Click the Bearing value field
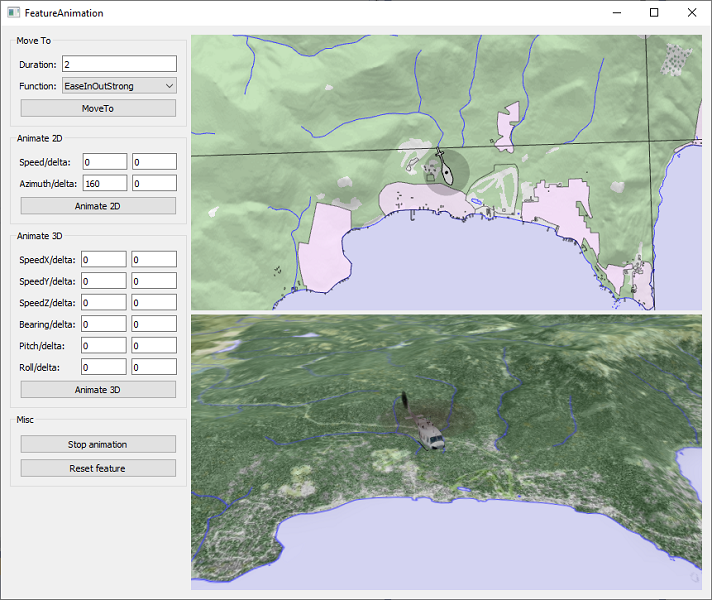Image resolution: width=712 pixels, height=600 pixels. point(104,324)
